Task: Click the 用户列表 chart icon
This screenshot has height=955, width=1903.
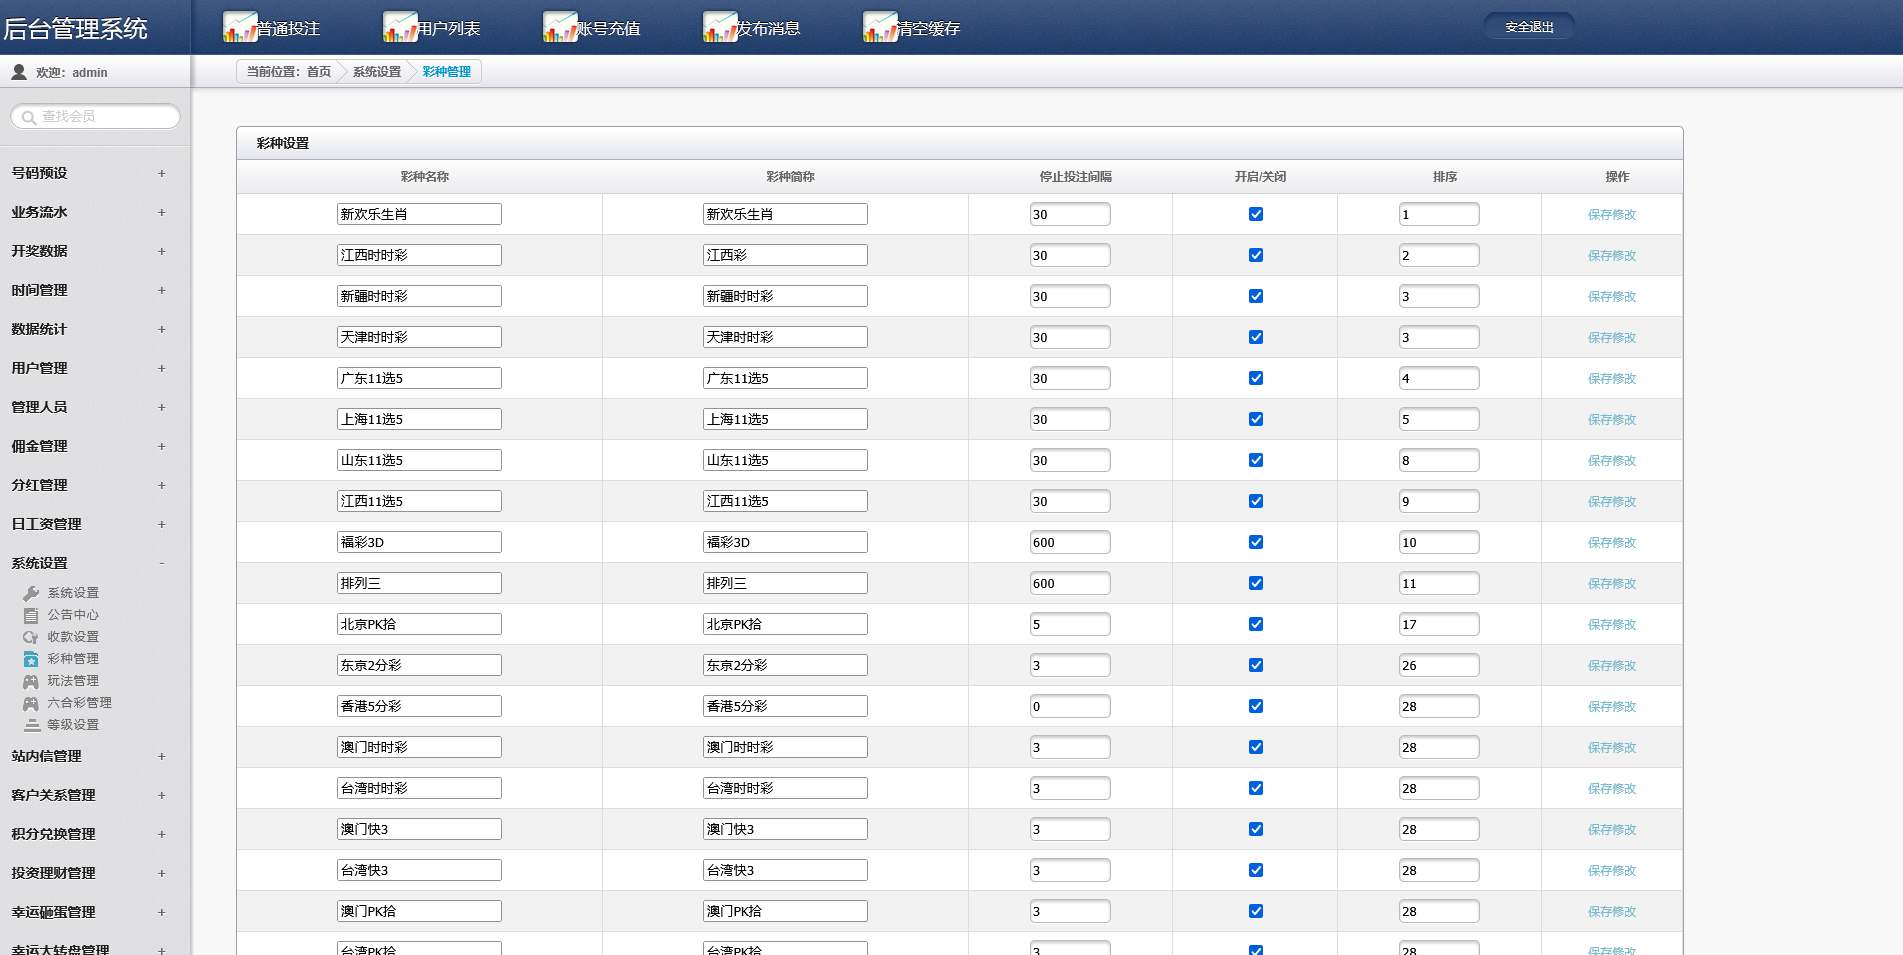Action: [400, 27]
